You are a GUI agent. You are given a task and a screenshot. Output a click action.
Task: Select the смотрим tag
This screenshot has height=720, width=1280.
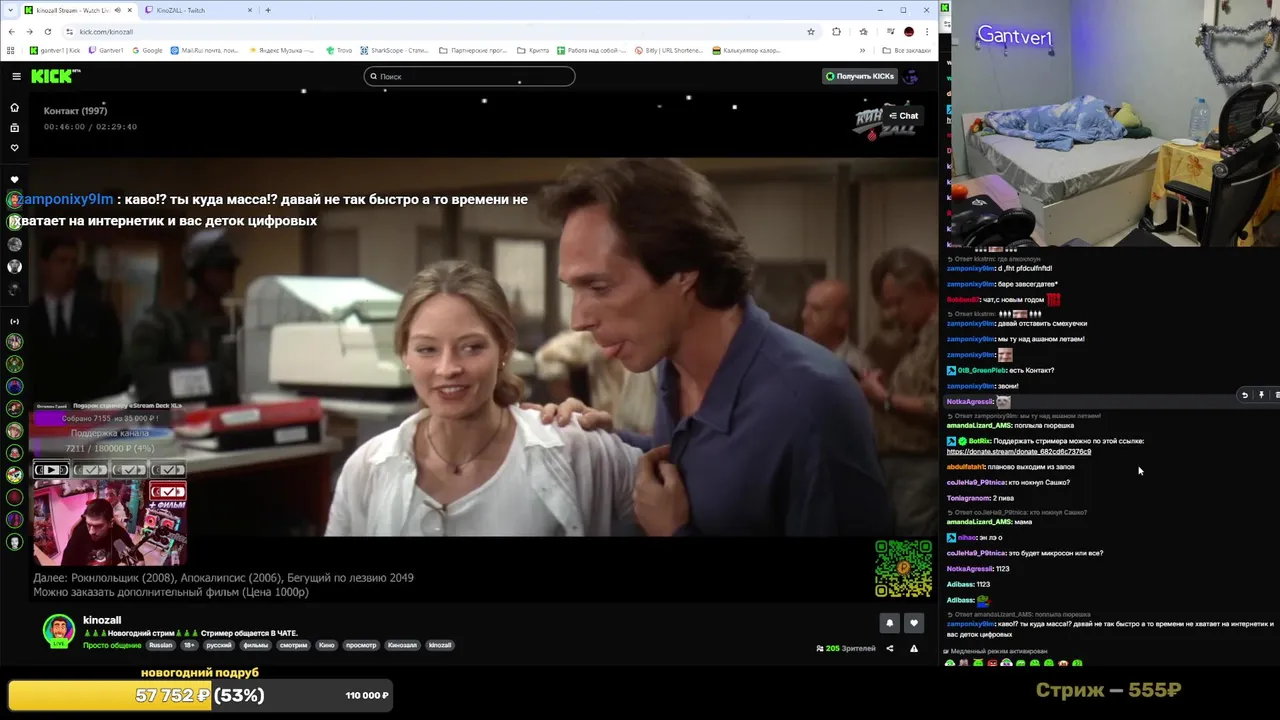(294, 645)
